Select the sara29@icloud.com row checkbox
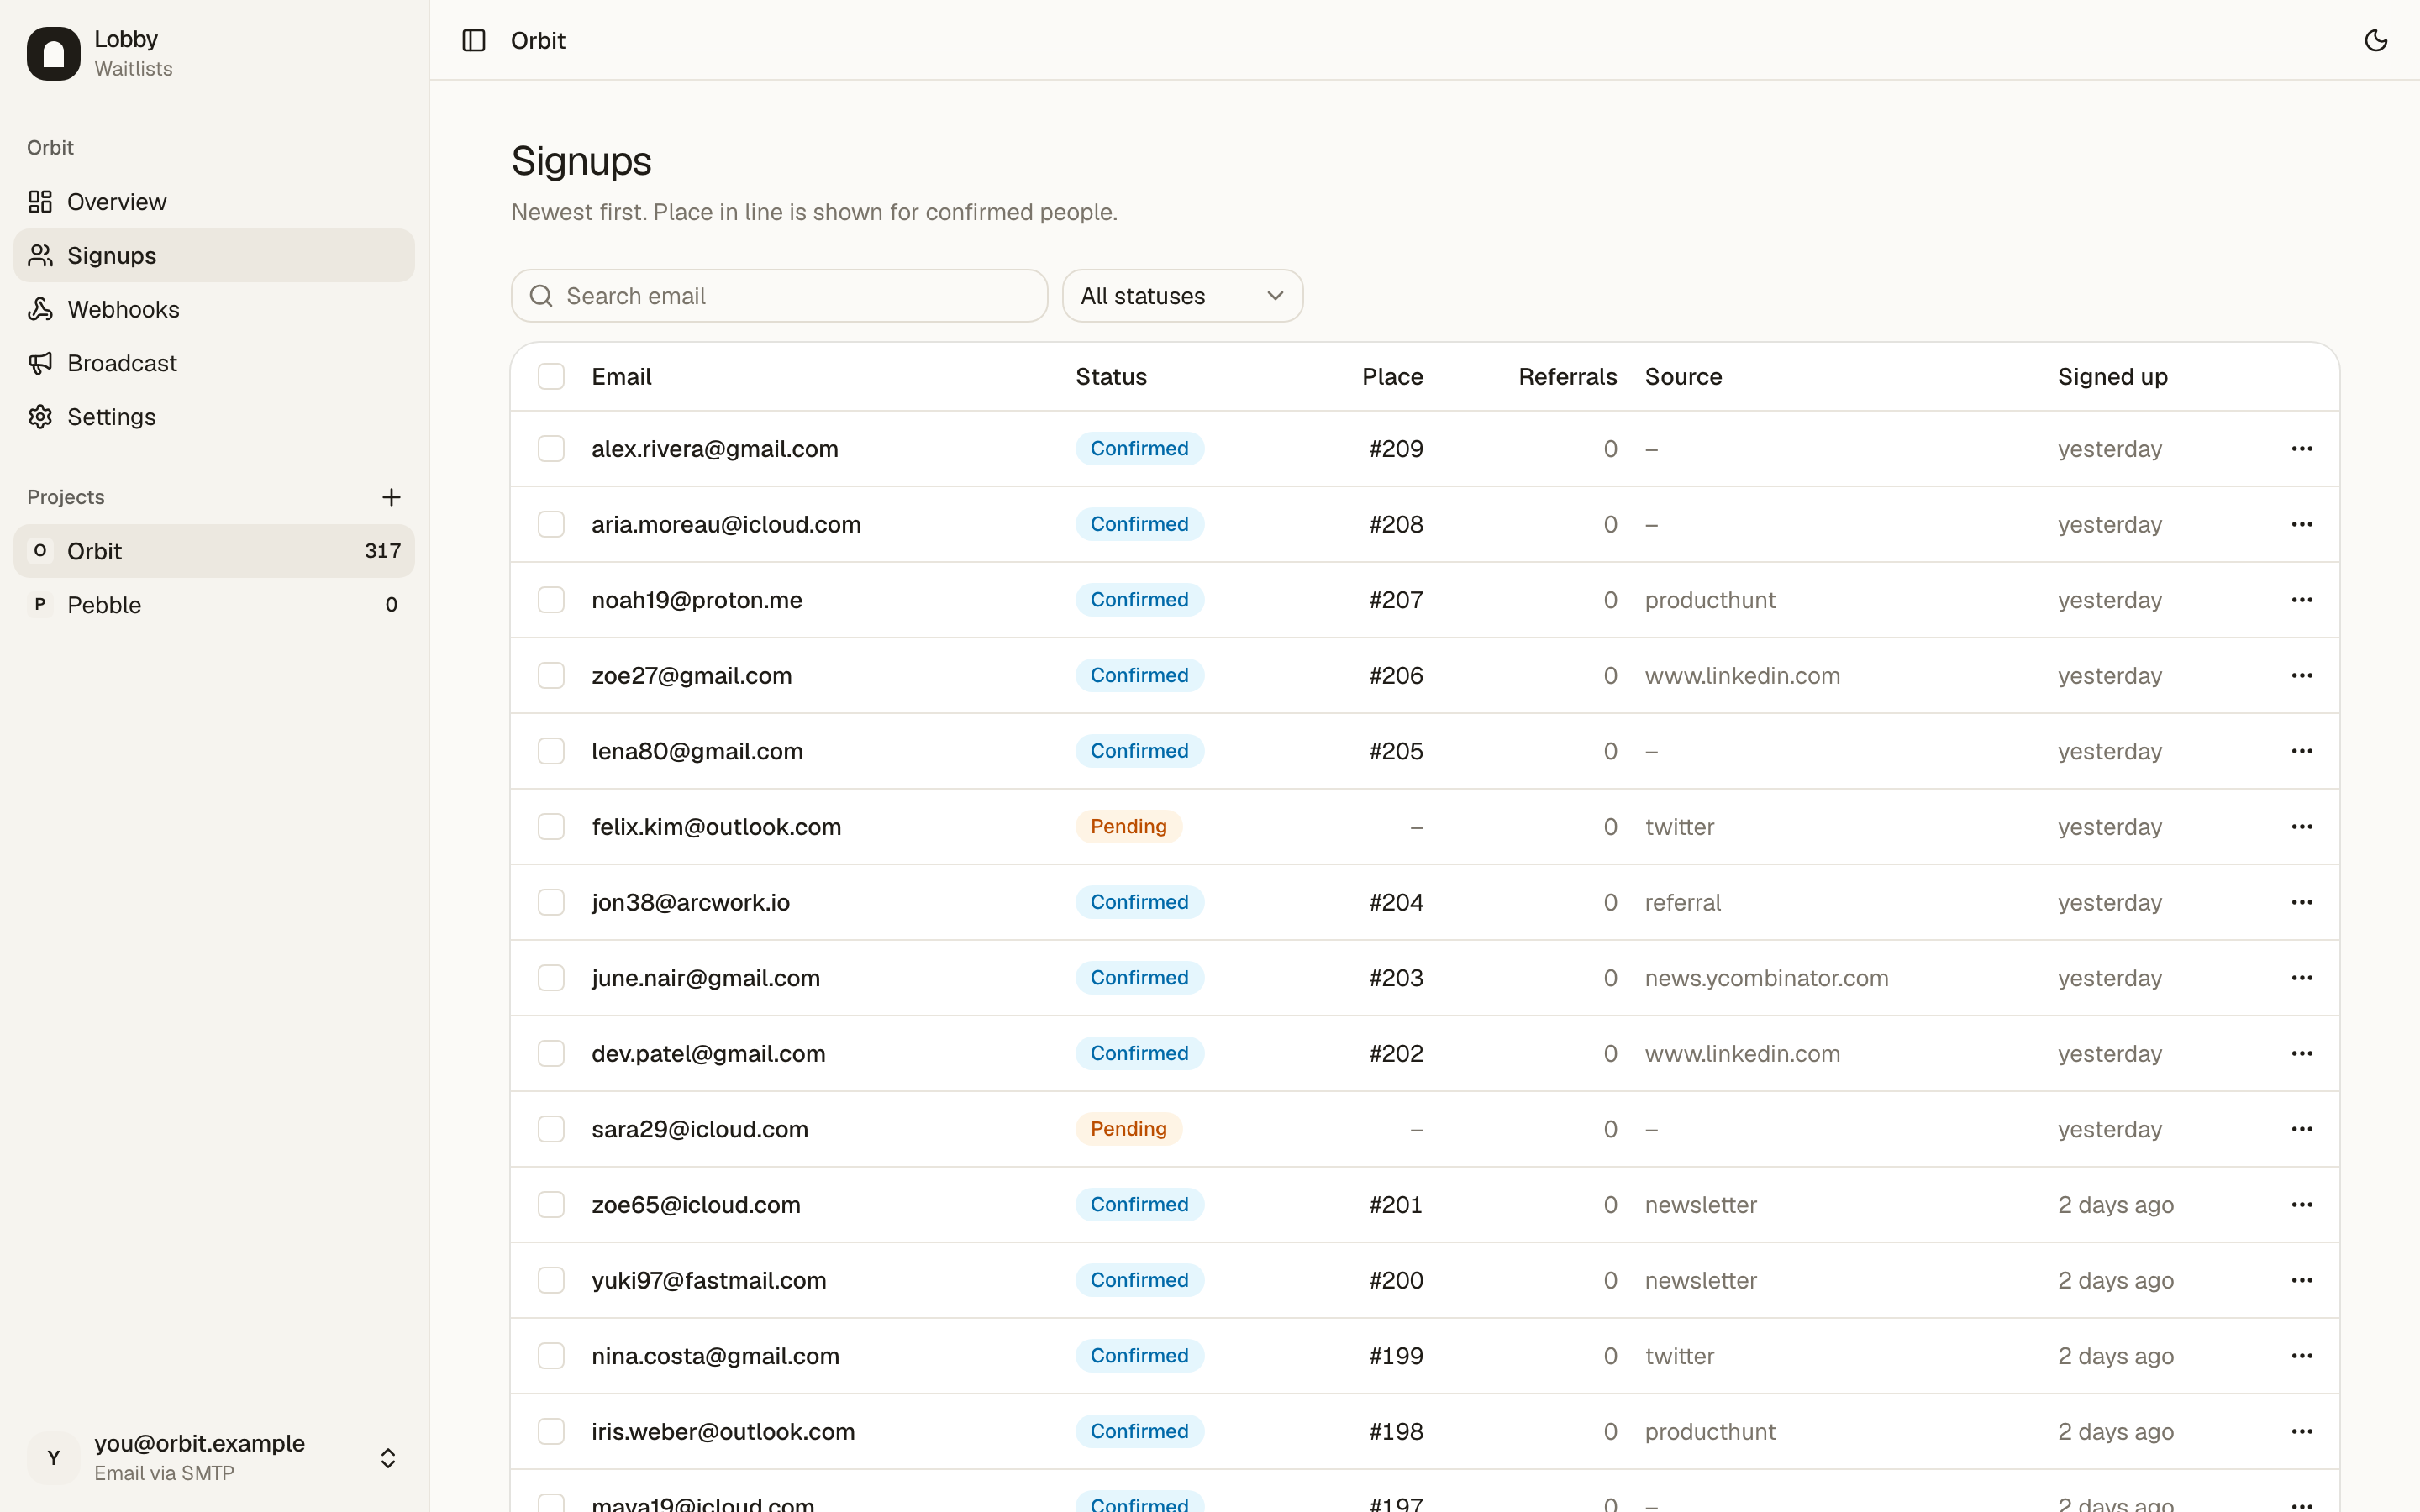Viewport: 2420px width, 1512px height. 551,1129
